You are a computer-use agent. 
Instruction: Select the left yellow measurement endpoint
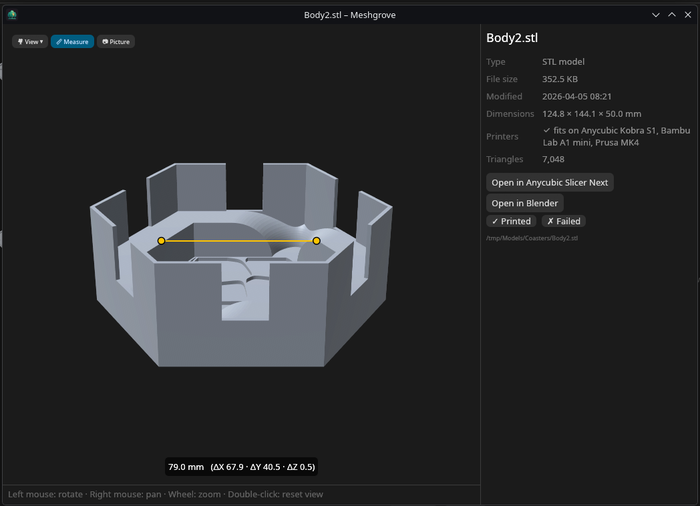tap(161, 241)
